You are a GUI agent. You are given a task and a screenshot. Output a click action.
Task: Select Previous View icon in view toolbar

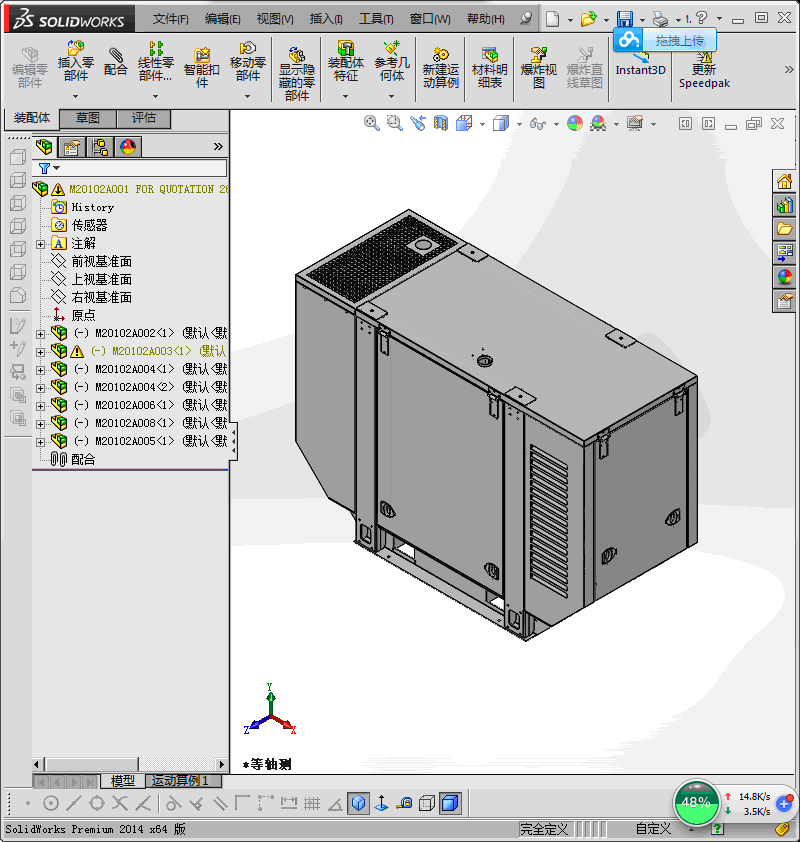(418, 124)
